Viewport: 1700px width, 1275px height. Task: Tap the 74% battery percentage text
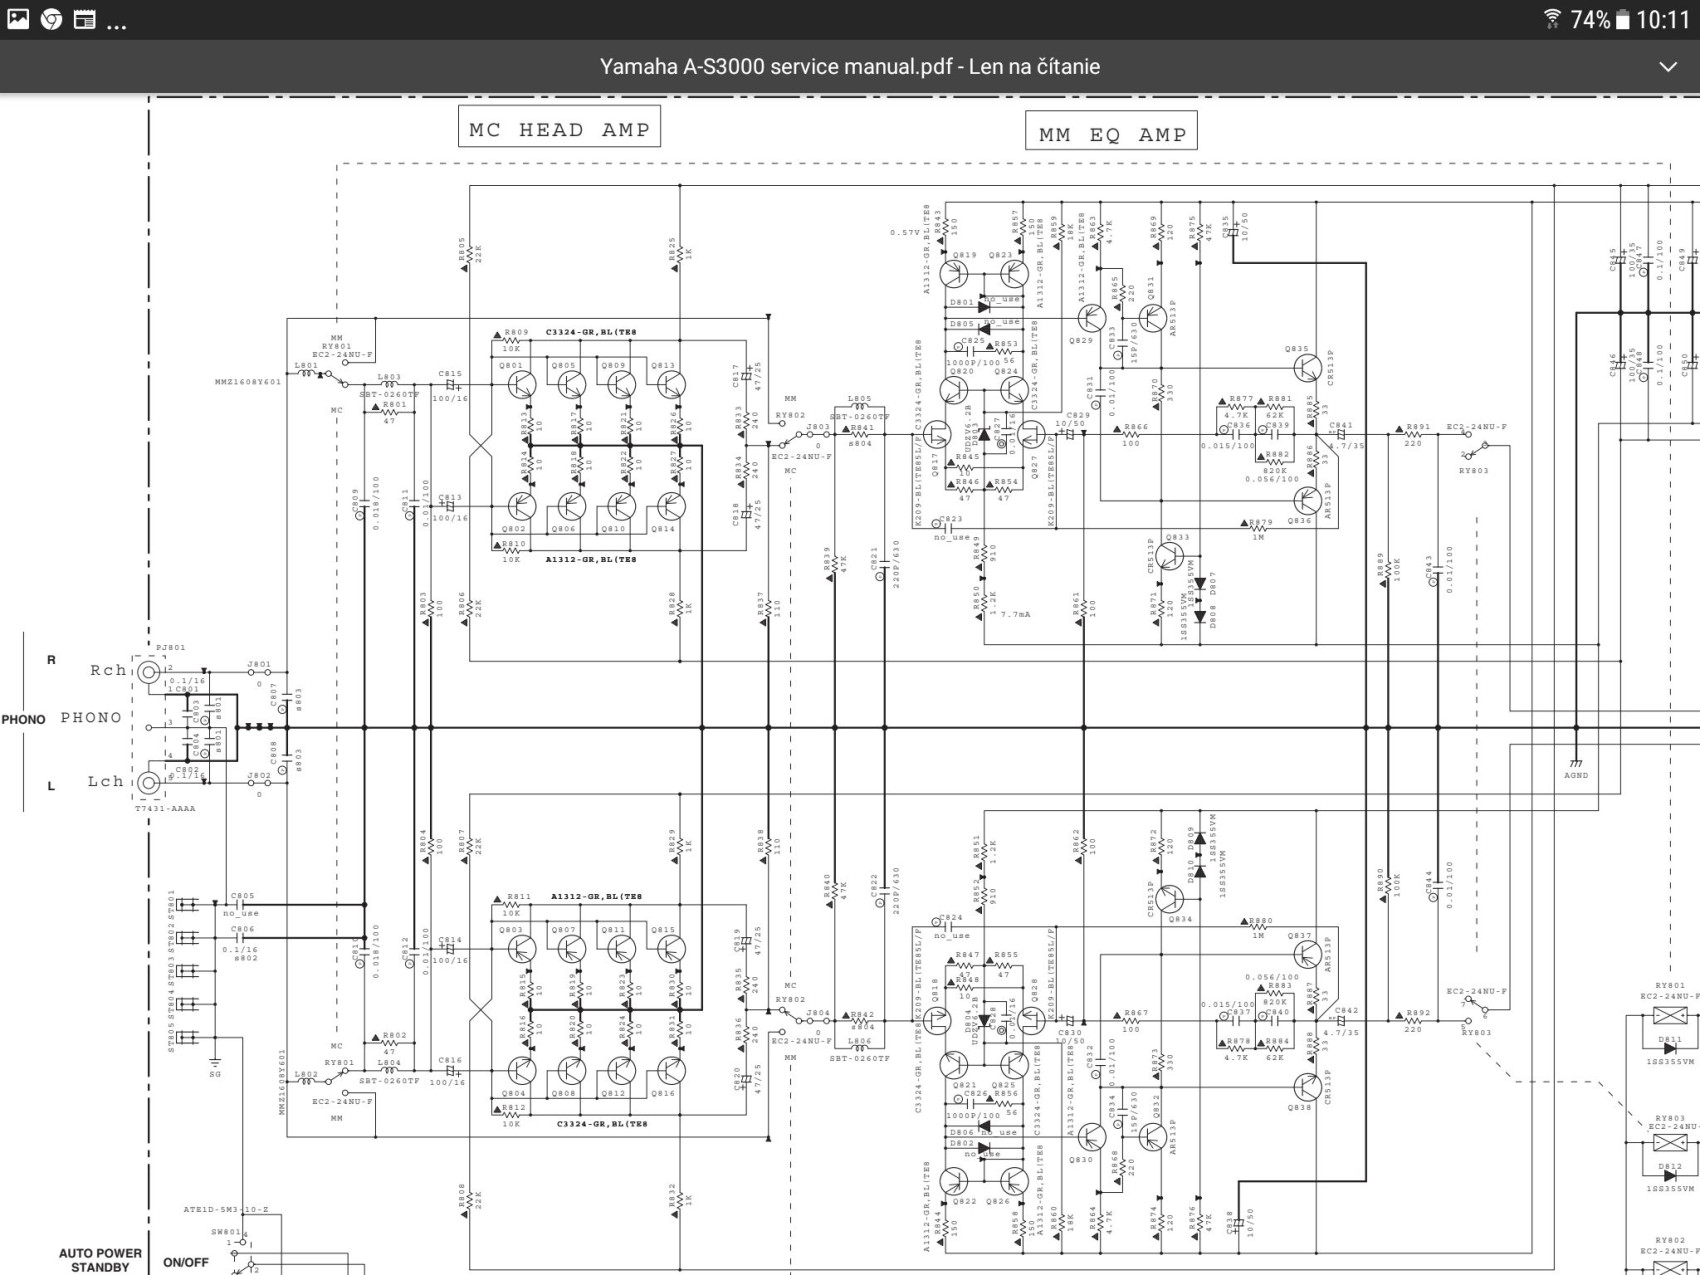(x=1589, y=20)
